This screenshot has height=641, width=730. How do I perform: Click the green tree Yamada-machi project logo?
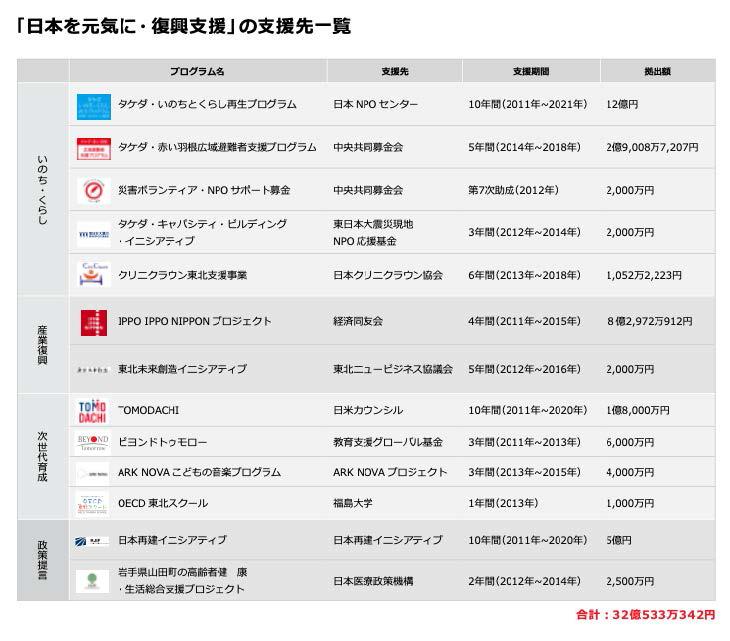pyautogui.click(x=92, y=581)
